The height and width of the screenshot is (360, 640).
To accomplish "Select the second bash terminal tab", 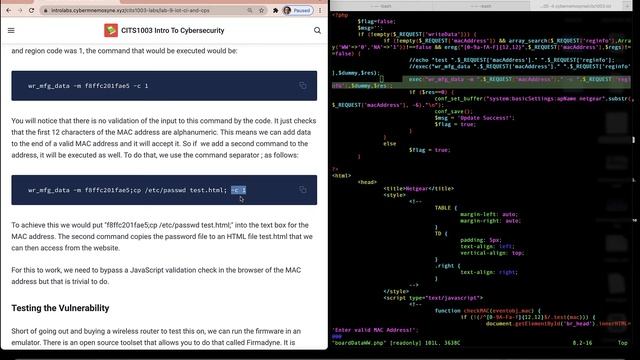I will [x=480, y=6].
